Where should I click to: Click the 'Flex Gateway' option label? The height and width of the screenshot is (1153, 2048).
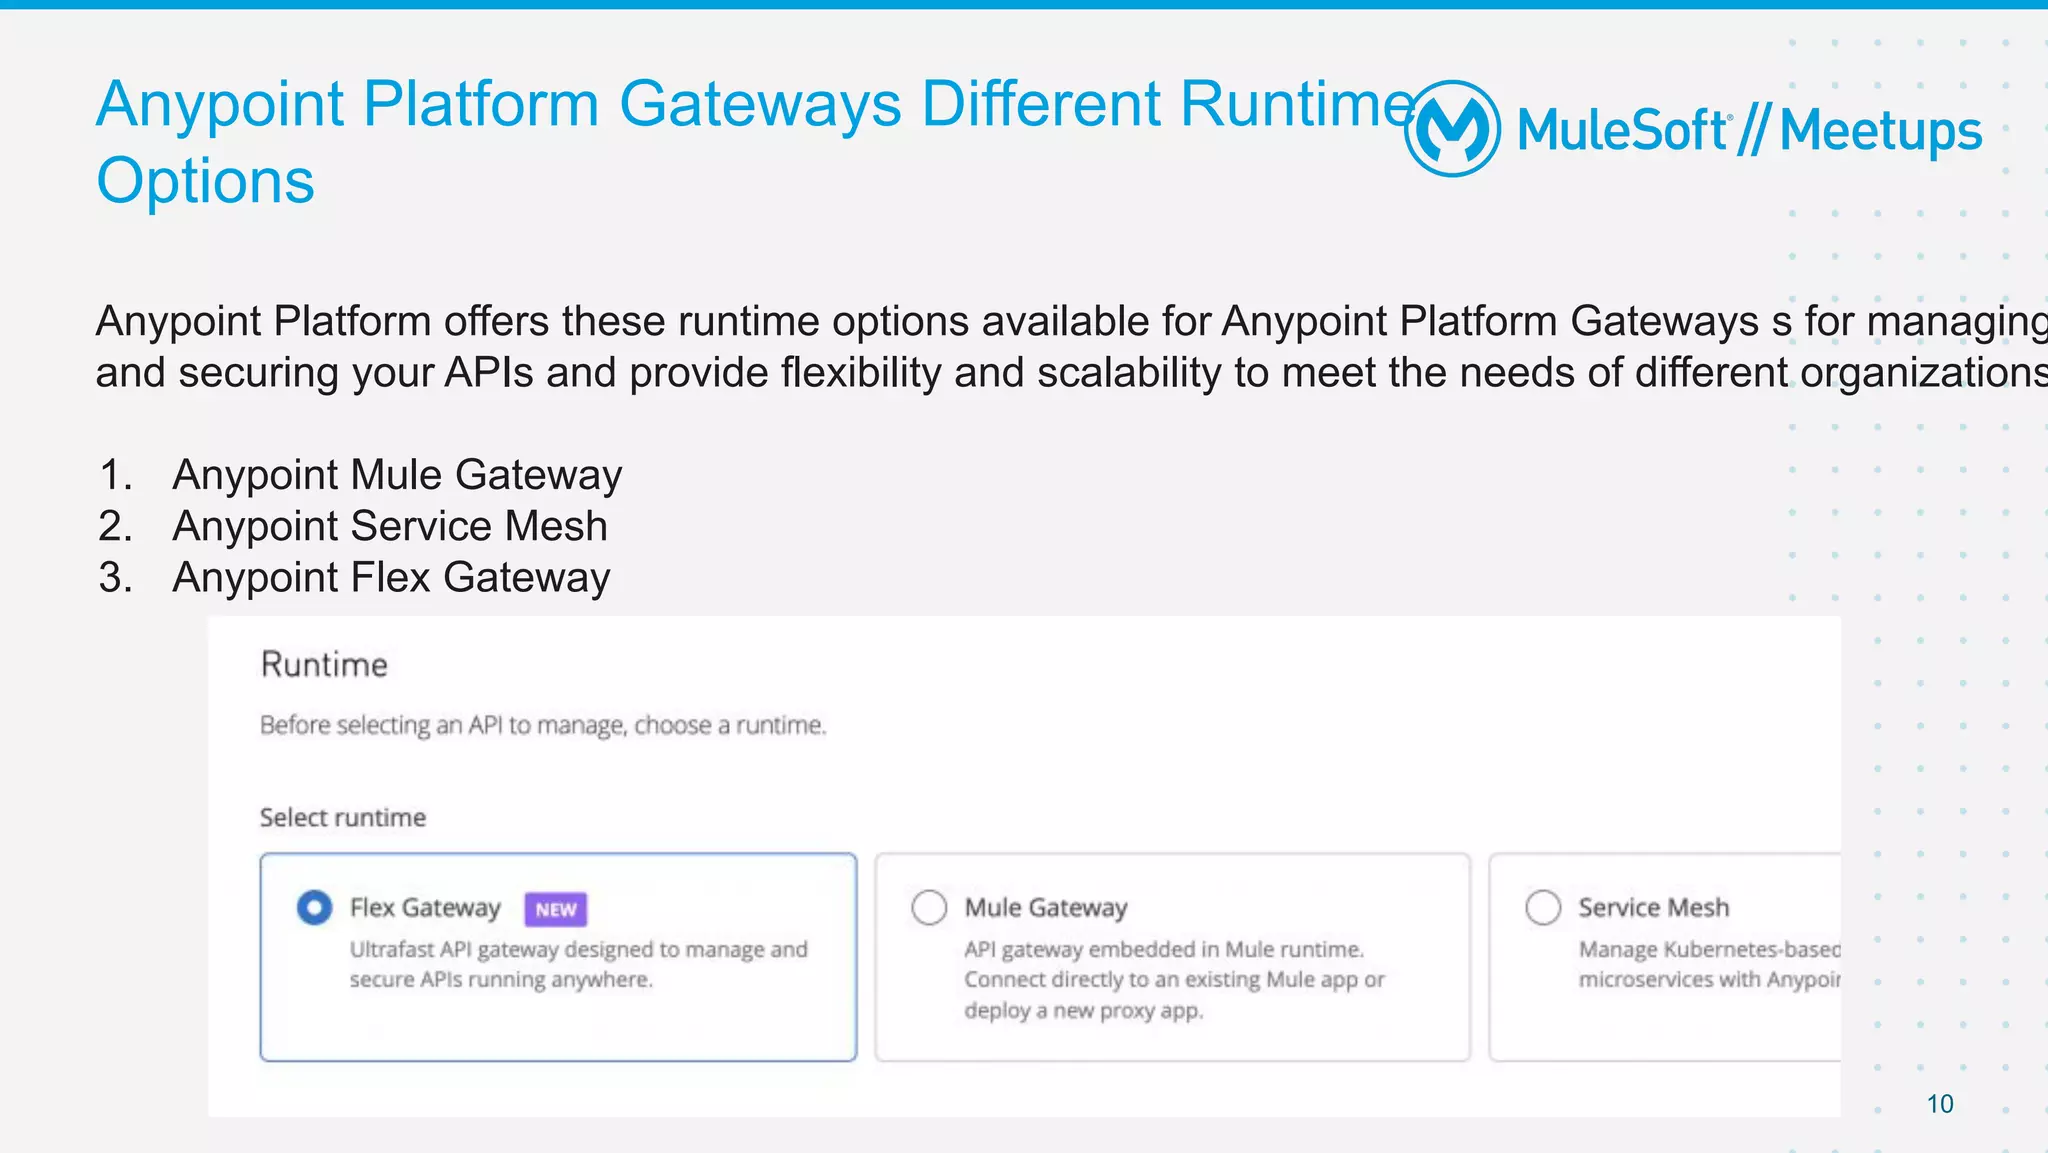425,907
